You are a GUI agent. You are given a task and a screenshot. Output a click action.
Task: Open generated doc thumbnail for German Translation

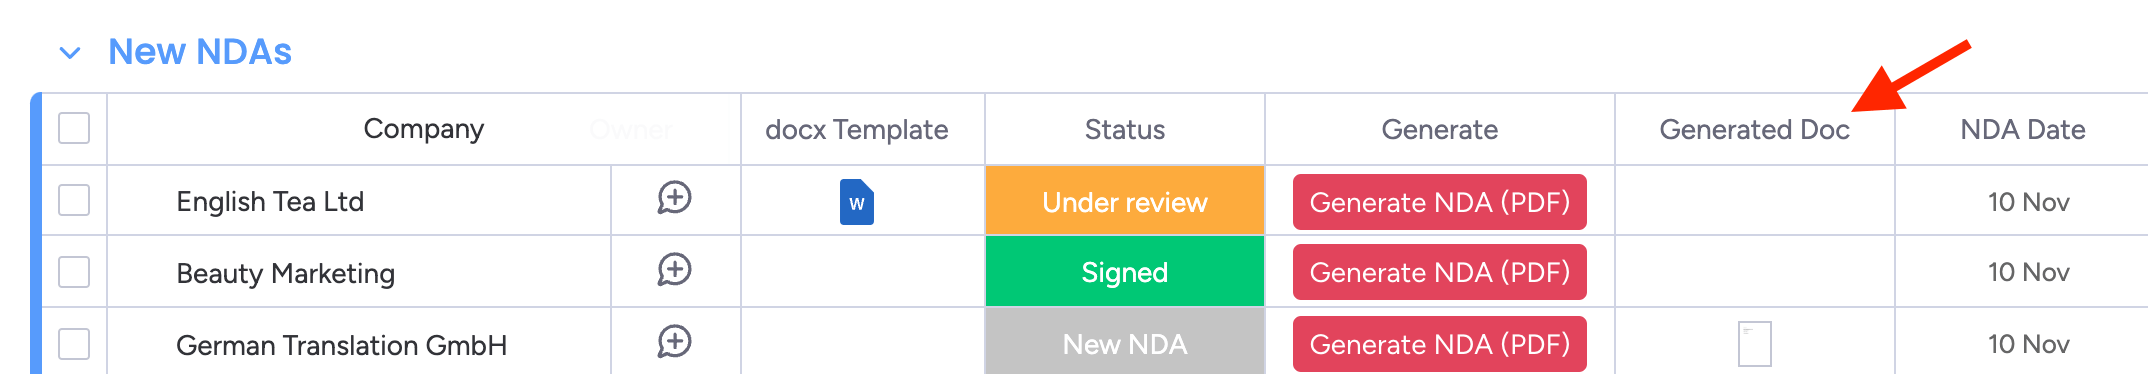click(1755, 344)
